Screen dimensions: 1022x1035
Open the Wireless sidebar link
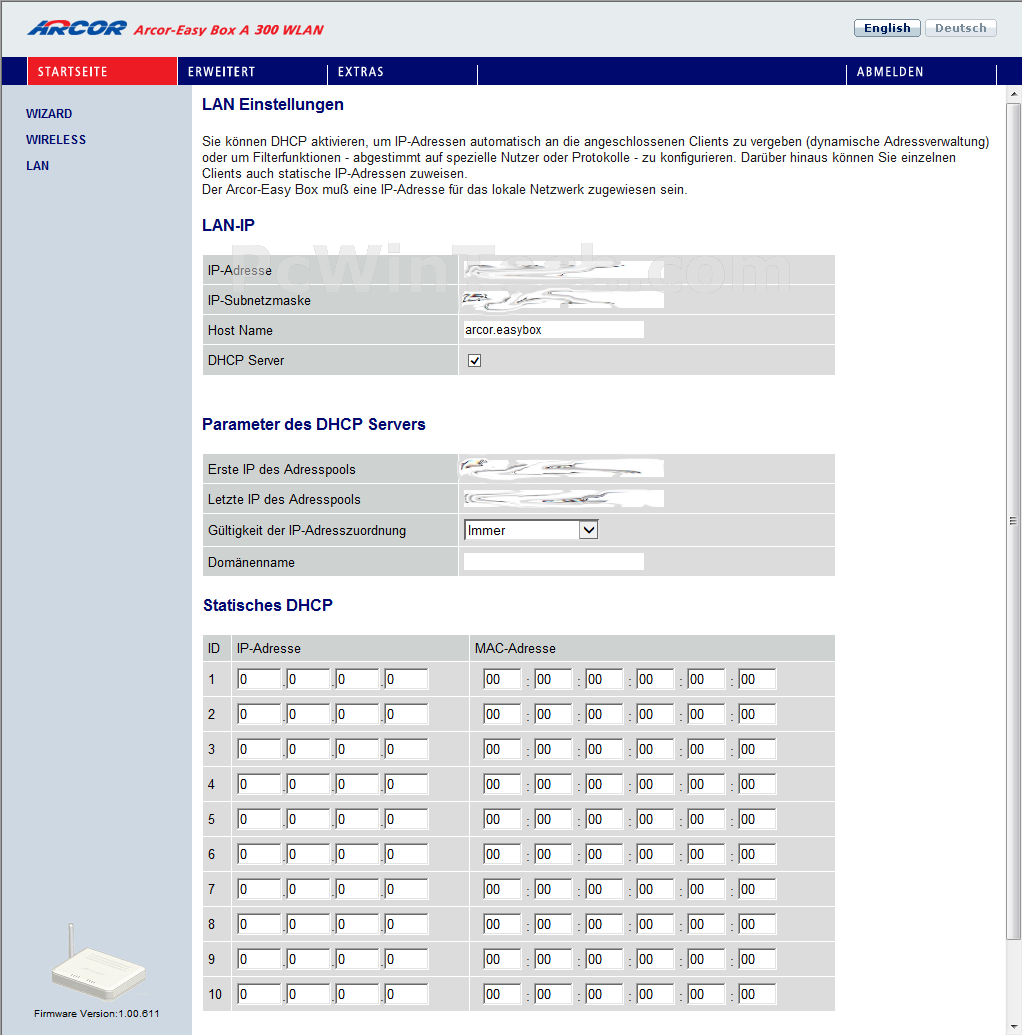click(56, 139)
